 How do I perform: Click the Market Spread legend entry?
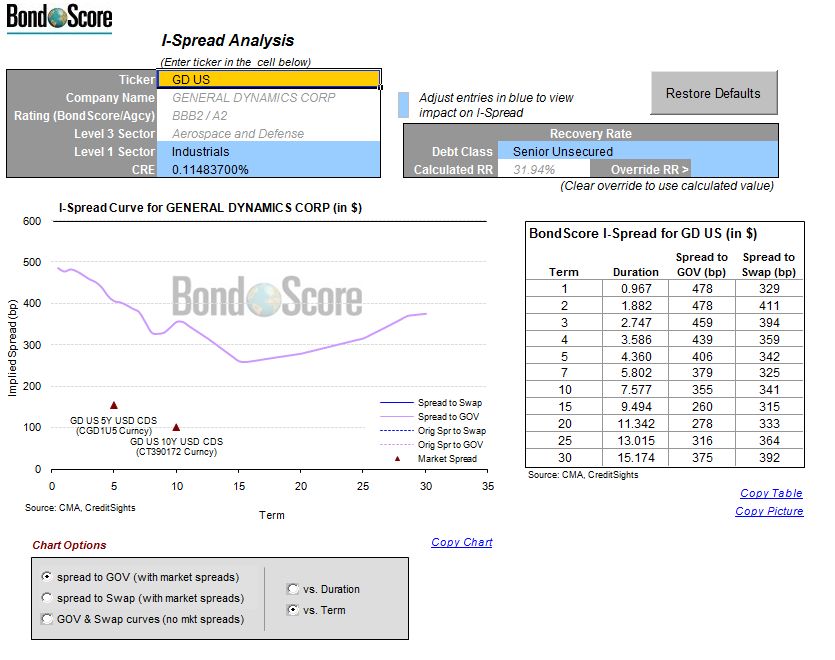coord(435,459)
